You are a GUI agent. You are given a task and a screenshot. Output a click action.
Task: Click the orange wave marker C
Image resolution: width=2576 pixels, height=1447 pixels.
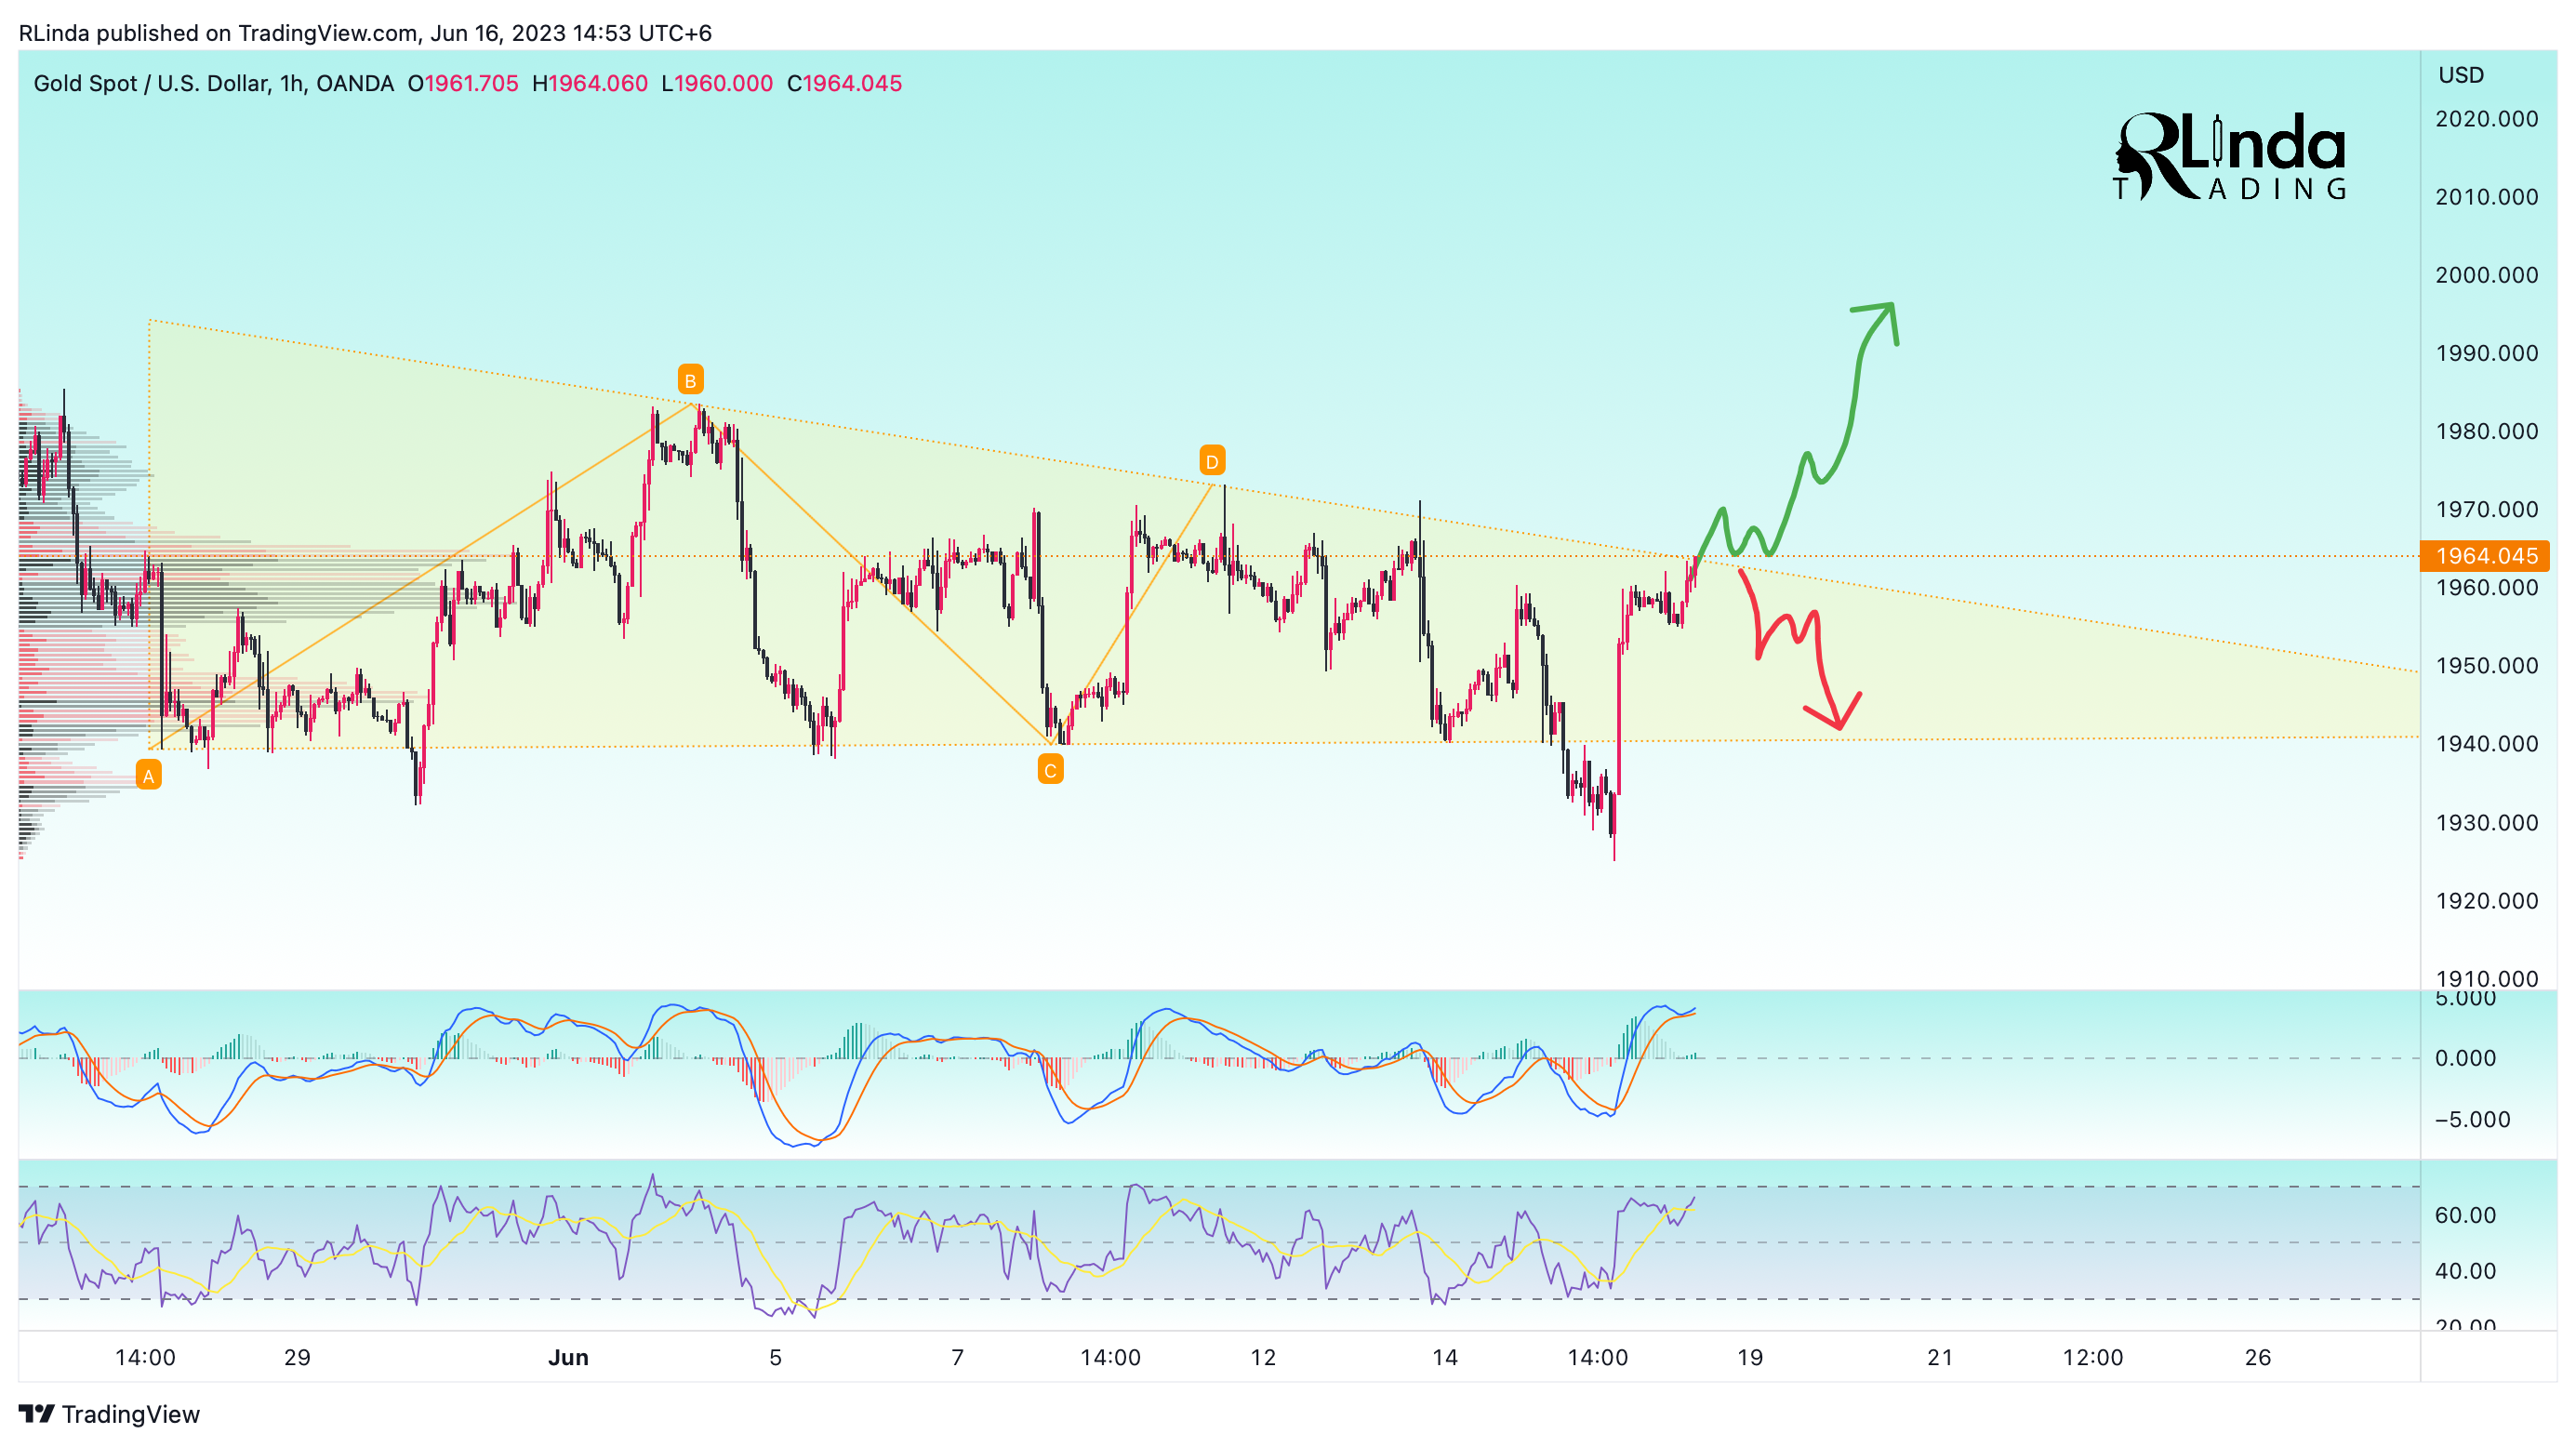[1050, 770]
